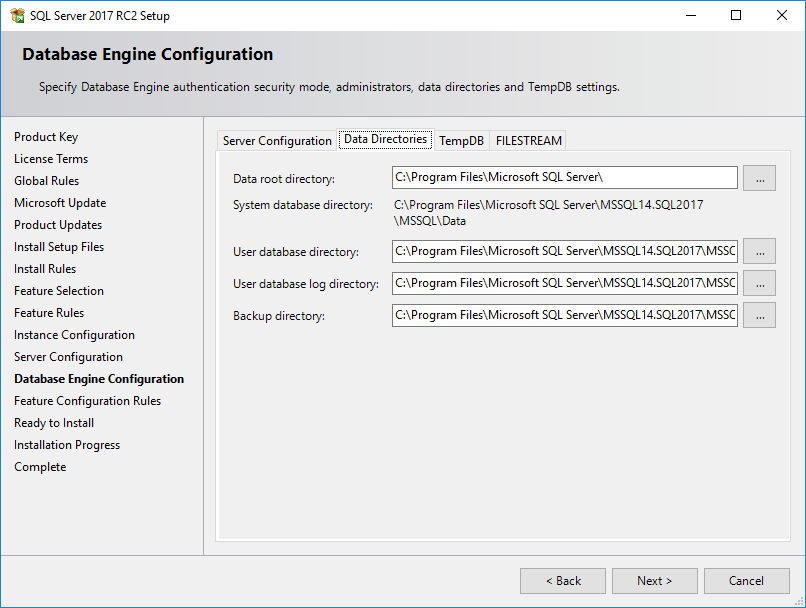806x608 pixels.
Task: Proceed with the Next button
Action: 654,581
